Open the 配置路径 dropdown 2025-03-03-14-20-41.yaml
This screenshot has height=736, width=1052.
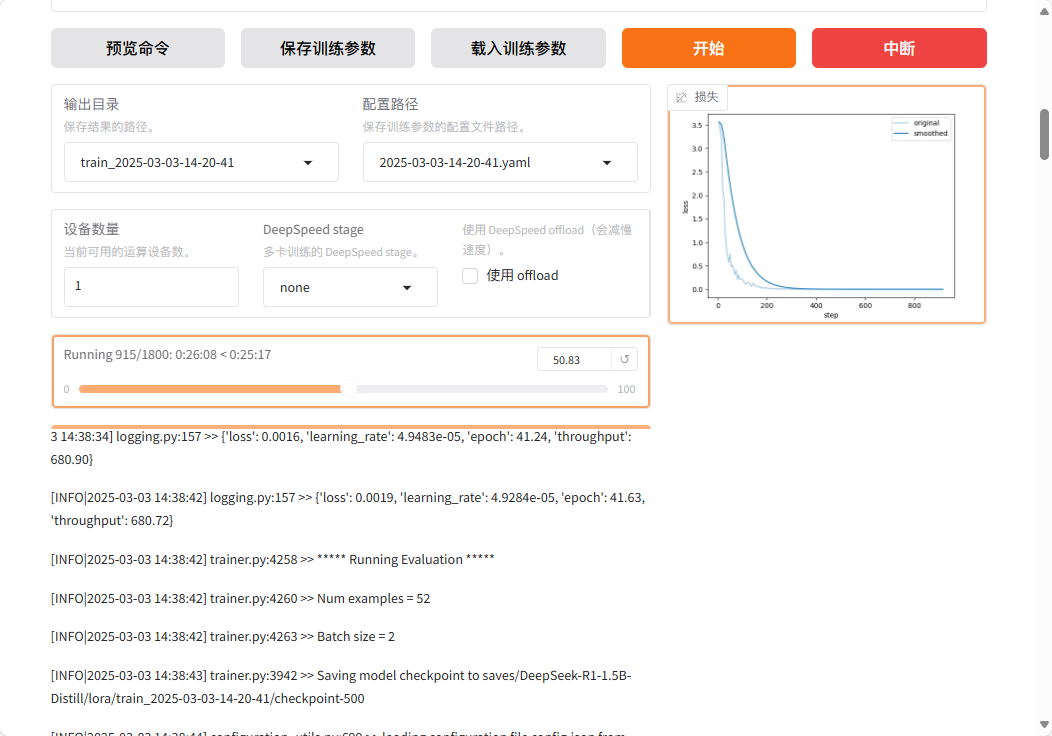[x=500, y=162]
